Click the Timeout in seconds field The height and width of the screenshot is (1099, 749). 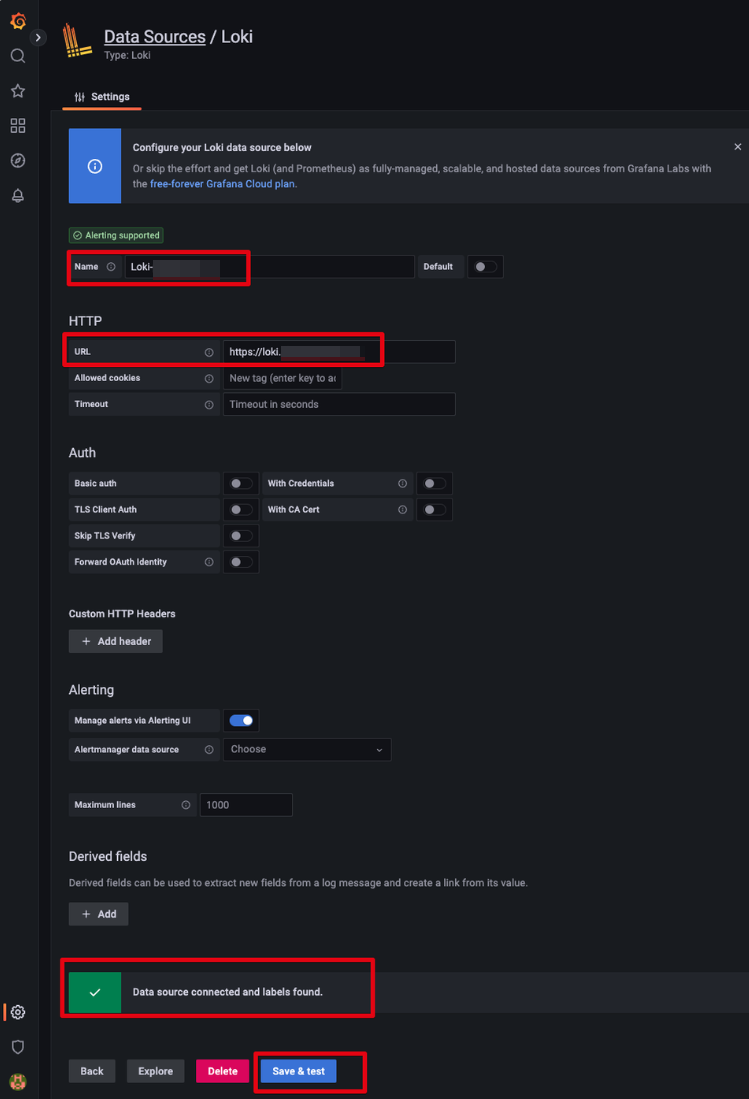(x=339, y=404)
